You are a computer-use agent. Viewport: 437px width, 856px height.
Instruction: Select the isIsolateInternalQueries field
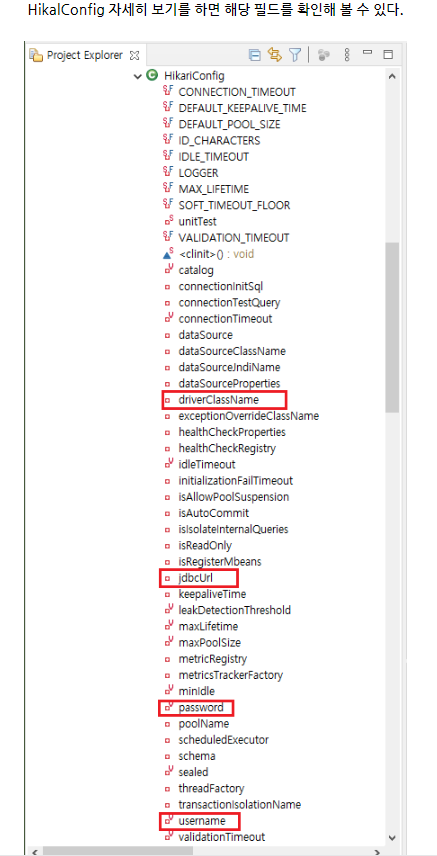[233, 530]
